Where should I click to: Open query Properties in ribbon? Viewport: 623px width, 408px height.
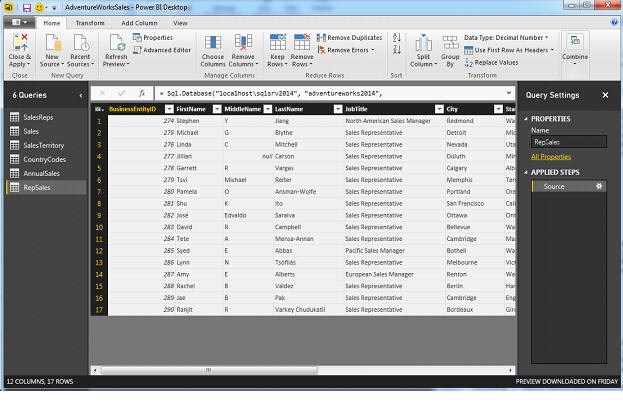(x=153, y=37)
